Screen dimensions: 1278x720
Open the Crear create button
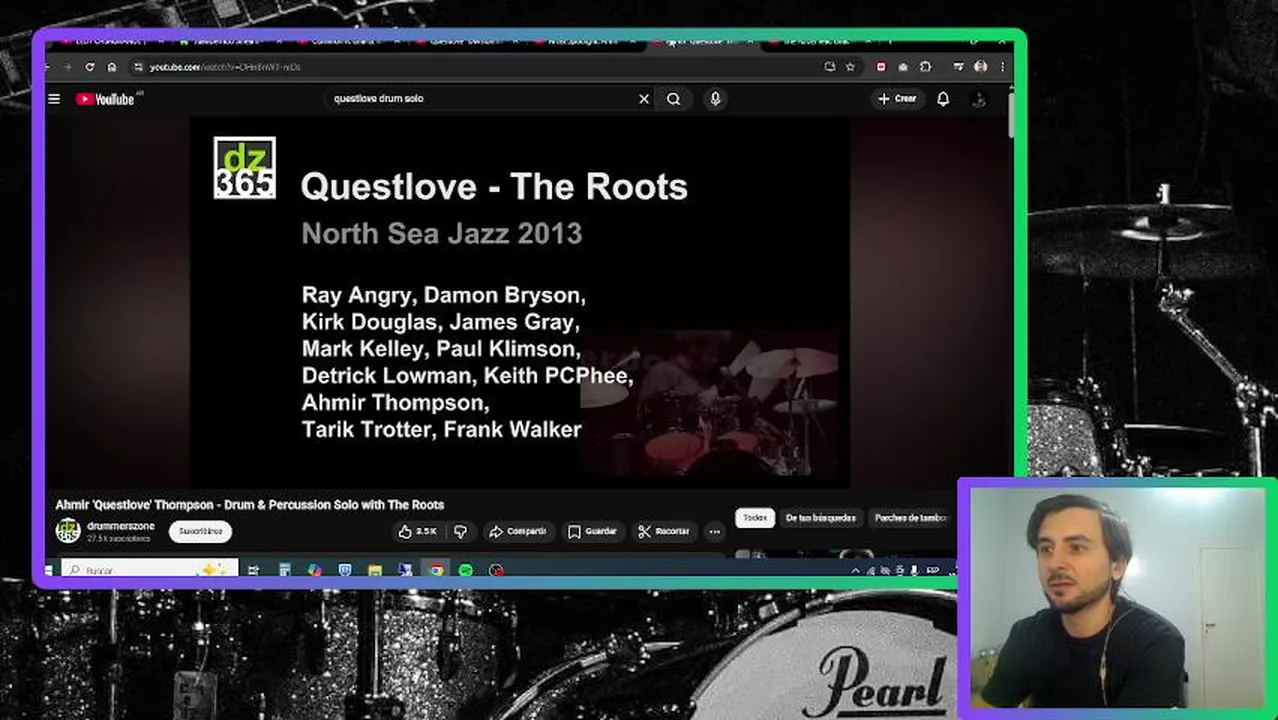[x=897, y=99]
